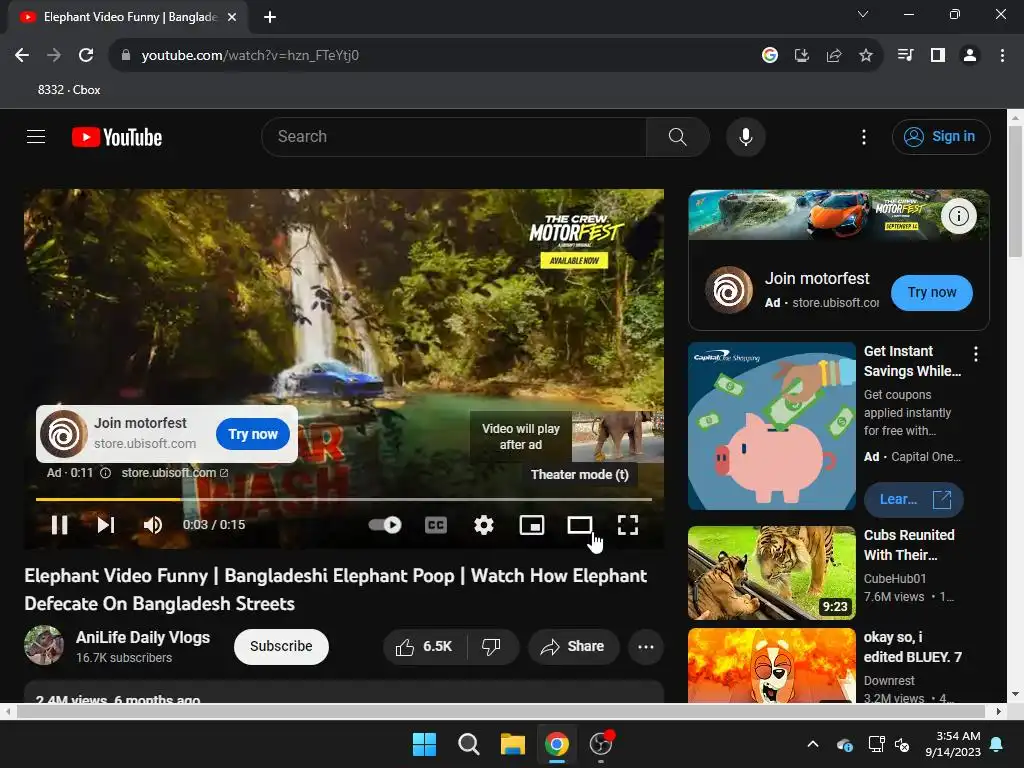
Task: Open Windows Start menu
Action: pos(424,744)
